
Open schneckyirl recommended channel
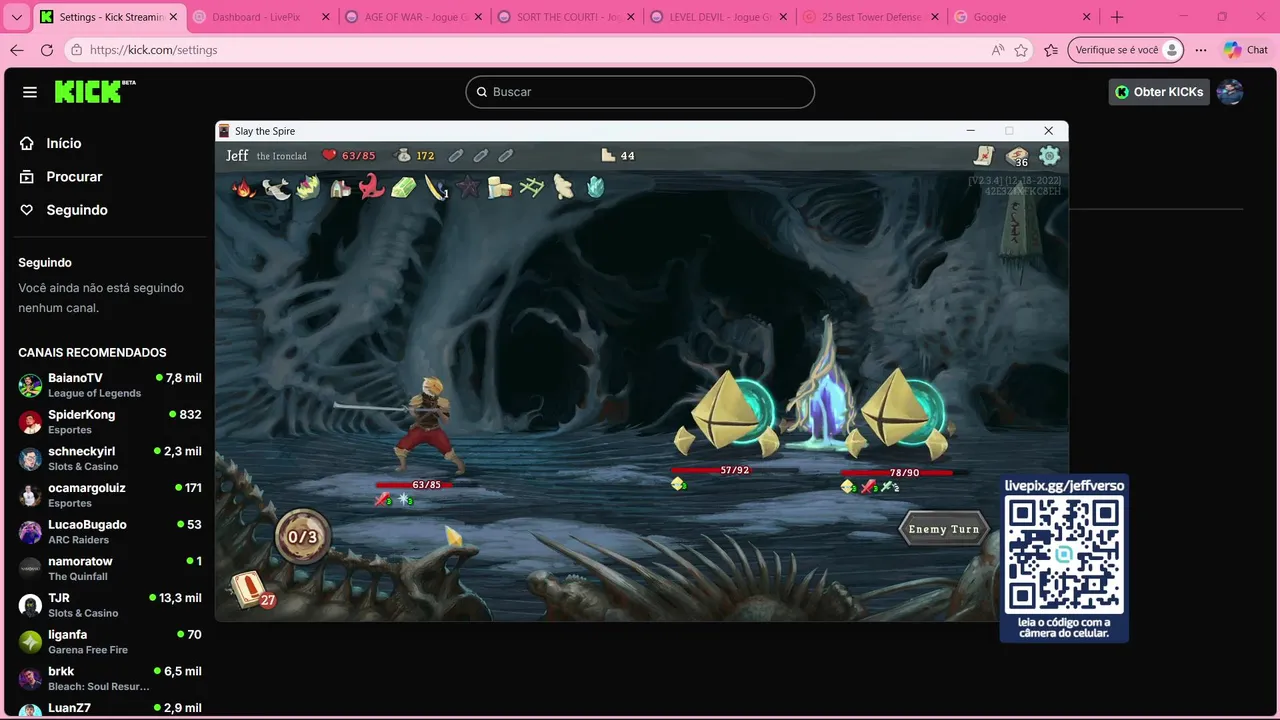pyautogui.click(x=110, y=458)
